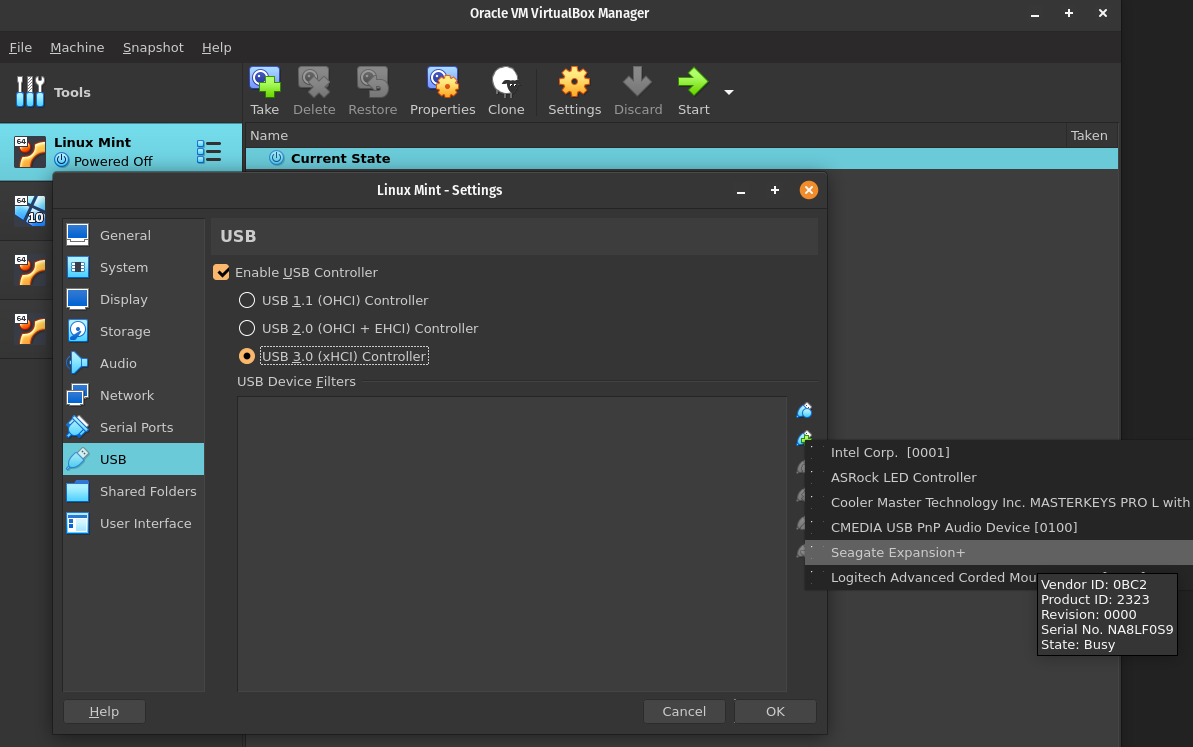Choose ASRock LED Controller device
This screenshot has height=747, width=1193.
pyautogui.click(x=999, y=477)
